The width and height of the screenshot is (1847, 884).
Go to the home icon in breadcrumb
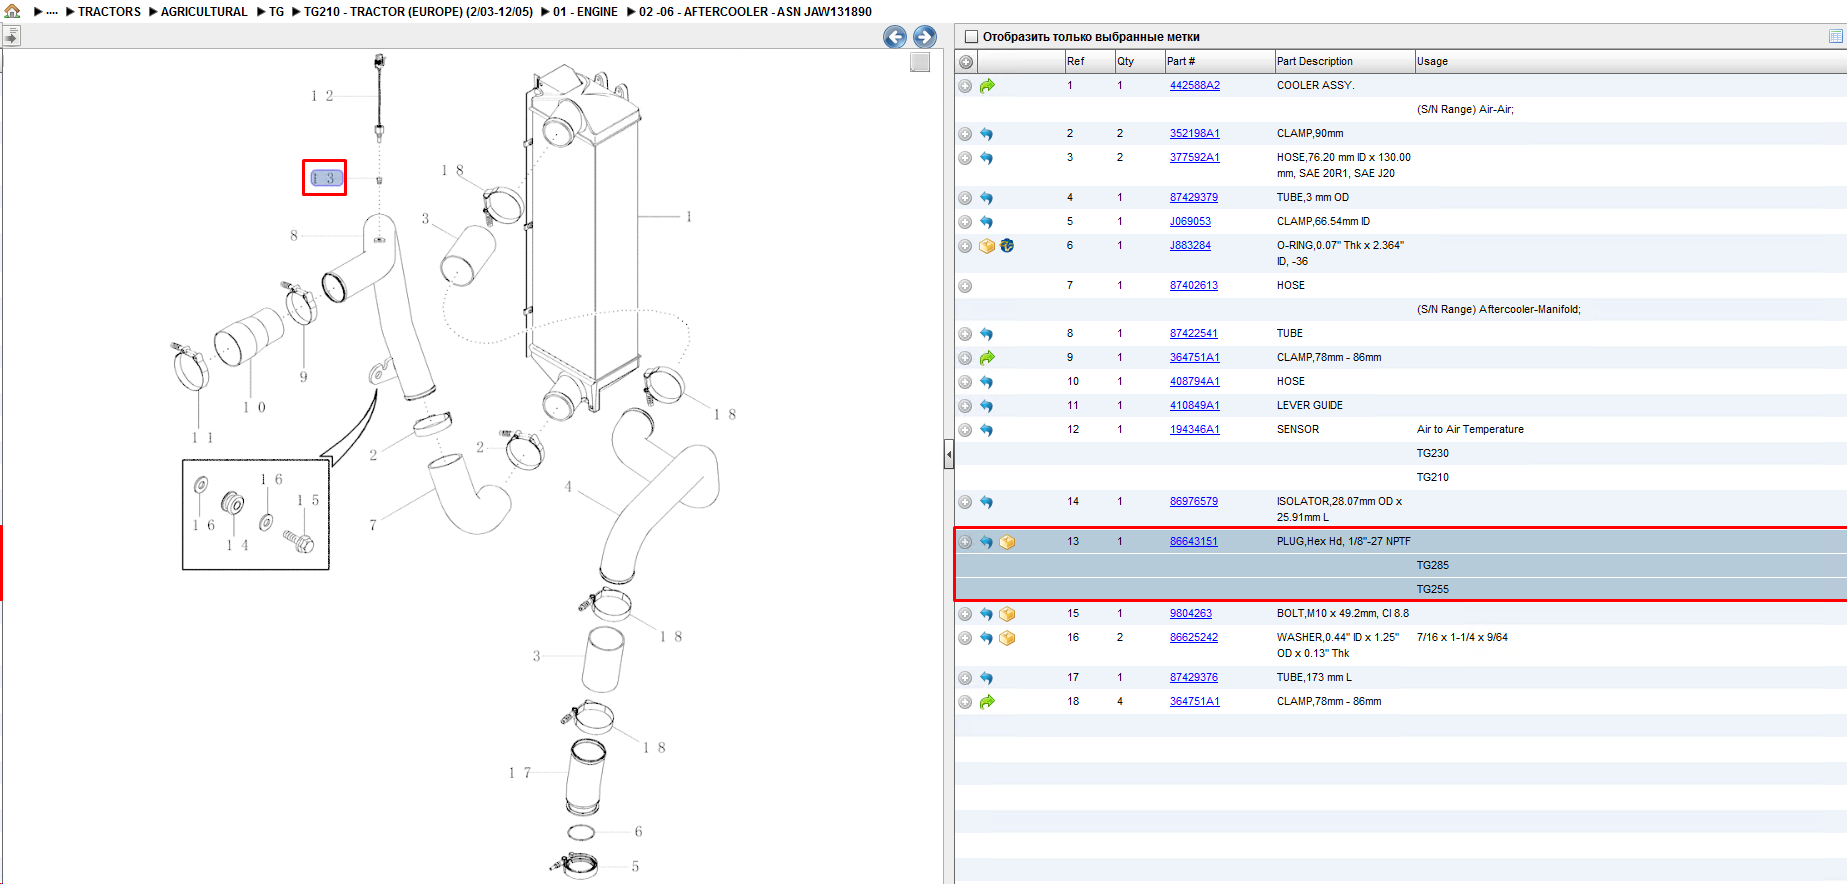12,11
